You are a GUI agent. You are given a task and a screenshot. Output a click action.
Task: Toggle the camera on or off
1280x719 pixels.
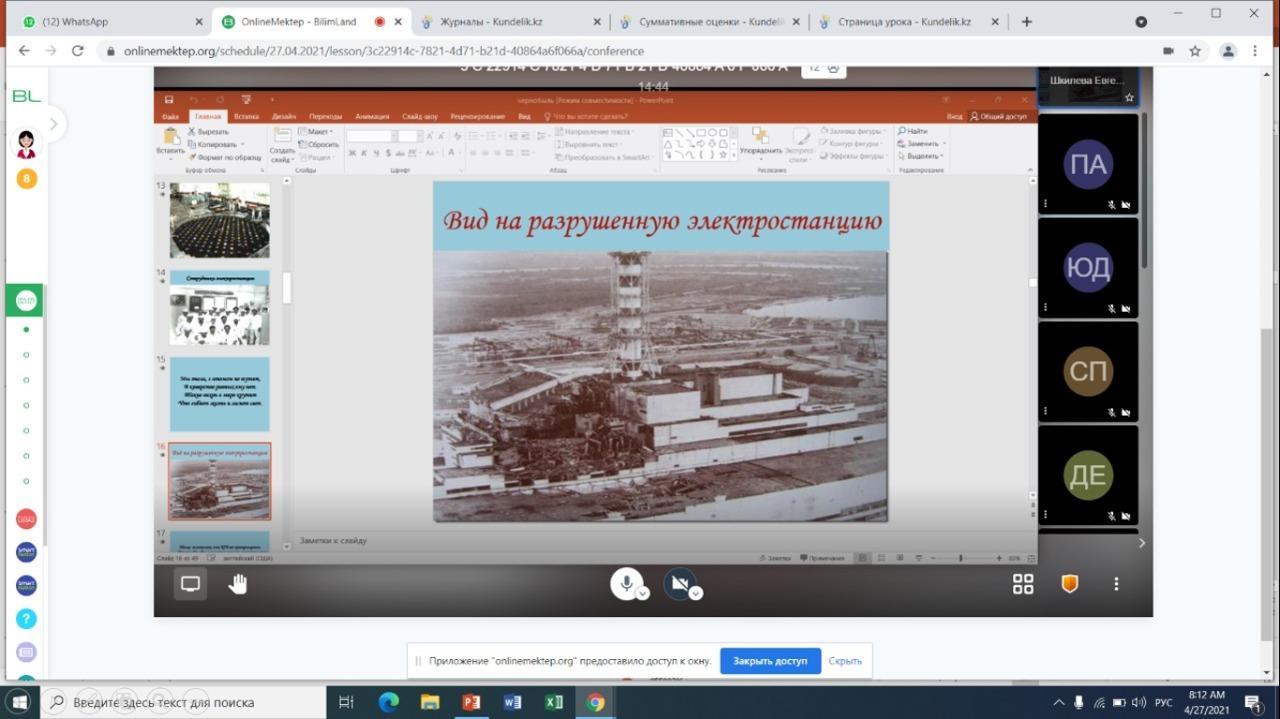tap(679, 582)
